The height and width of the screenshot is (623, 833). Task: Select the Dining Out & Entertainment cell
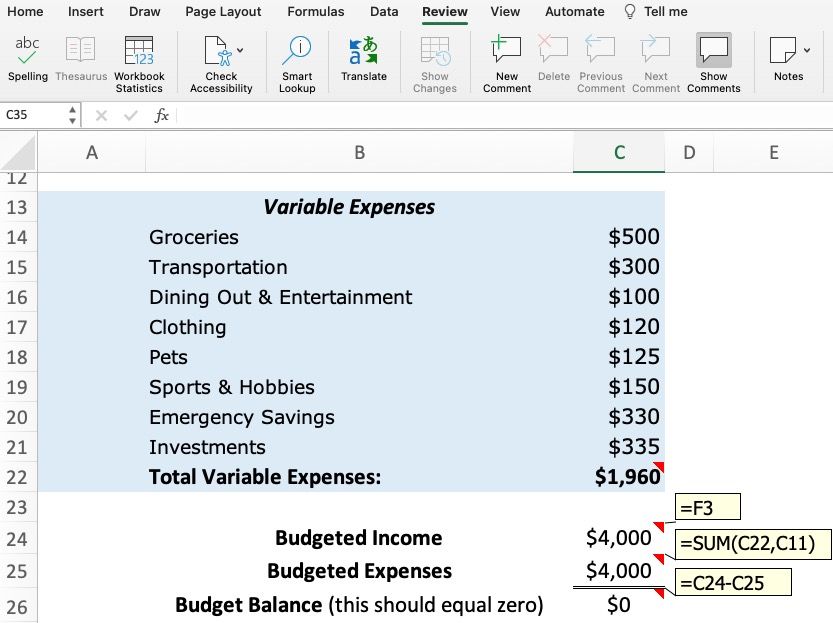[359, 297]
